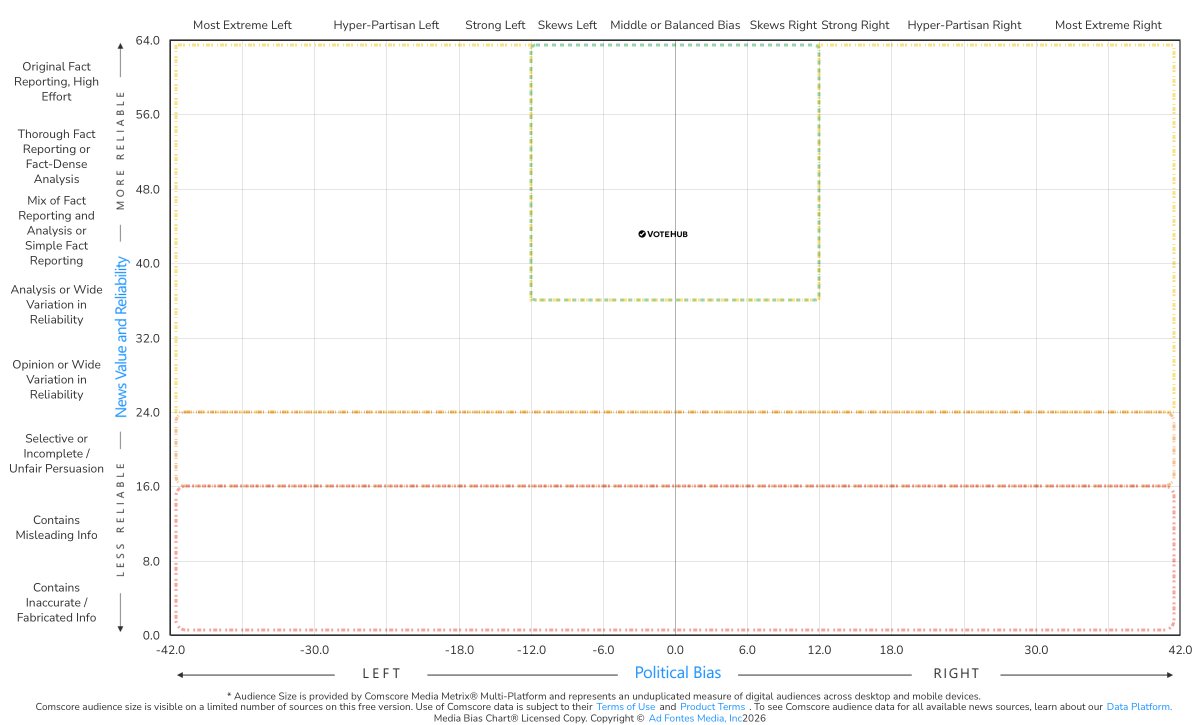Viewport: 1200px width, 725px height.
Task: Click the 6.0 x-axis tick value
Action: click(x=747, y=650)
